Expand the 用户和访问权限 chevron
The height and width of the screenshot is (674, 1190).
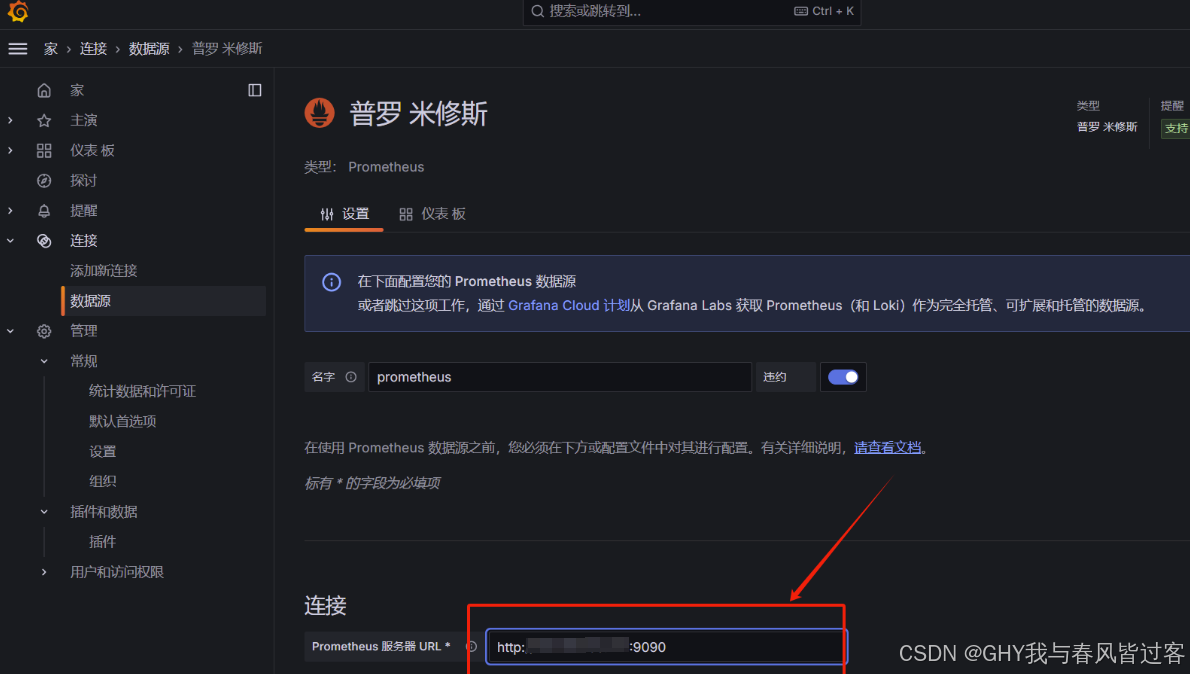click(x=44, y=572)
